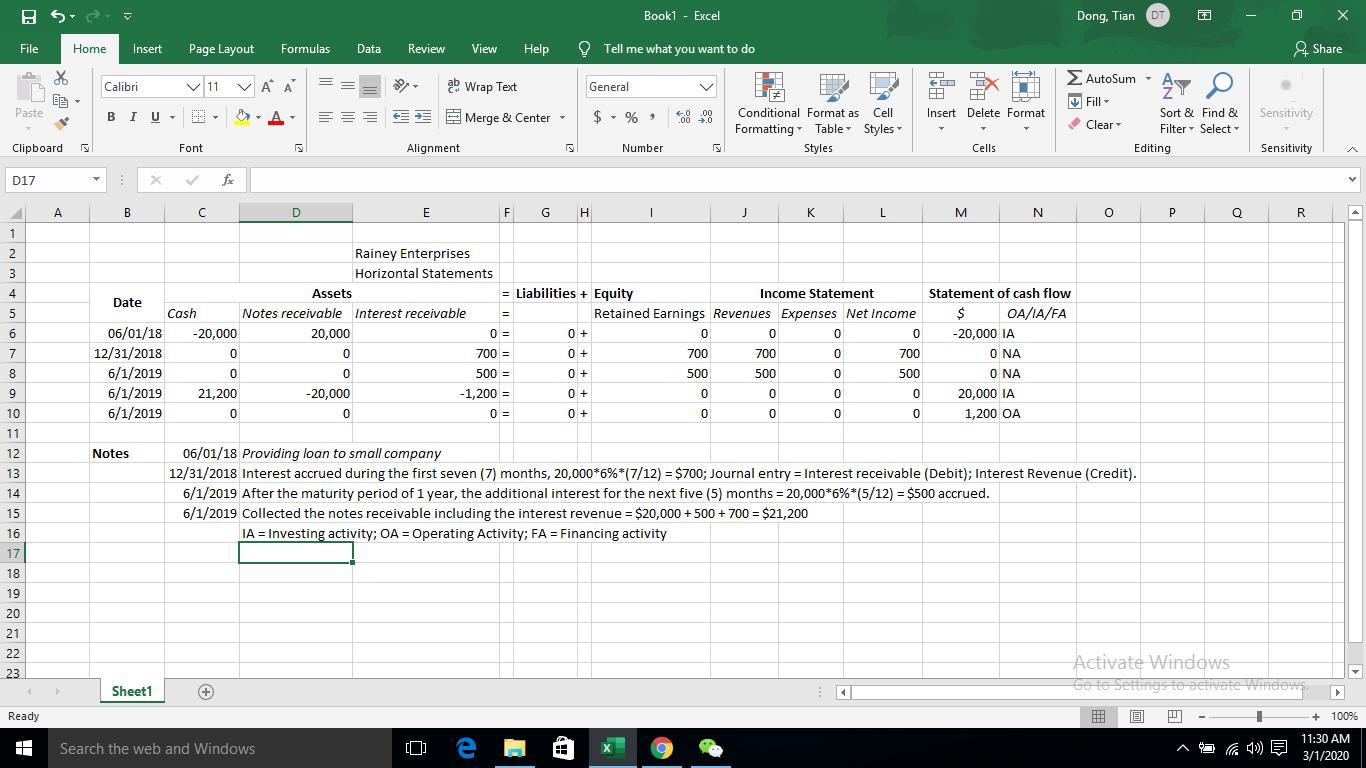Screen dimensions: 1366x768
Task: Switch to the Formulas ribbon tab
Action: coord(305,49)
